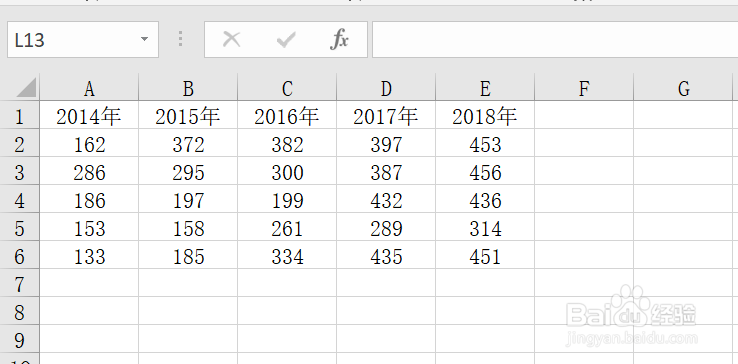Click cell with value 158

(188, 227)
